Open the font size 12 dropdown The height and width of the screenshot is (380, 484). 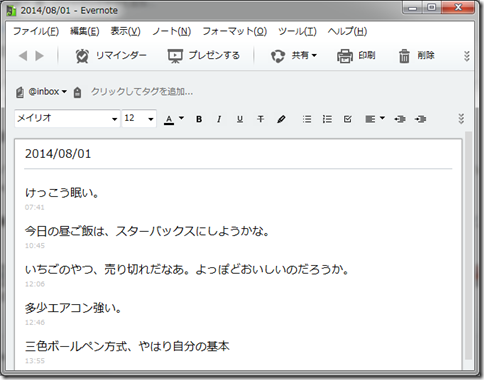pyautogui.click(x=139, y=118)
